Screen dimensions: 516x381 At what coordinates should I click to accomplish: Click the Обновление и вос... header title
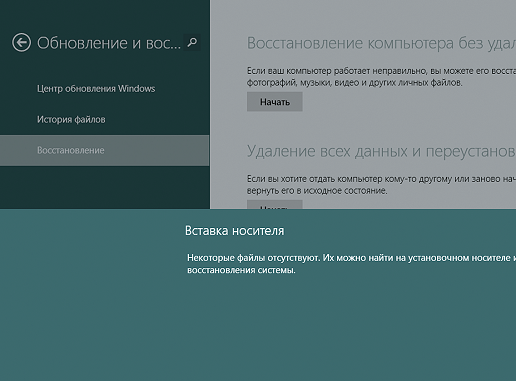coord(109,43)
